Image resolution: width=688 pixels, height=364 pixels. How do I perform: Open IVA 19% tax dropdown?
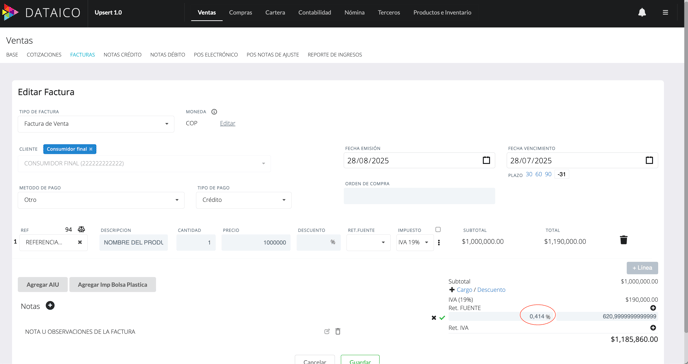point(415,243)
